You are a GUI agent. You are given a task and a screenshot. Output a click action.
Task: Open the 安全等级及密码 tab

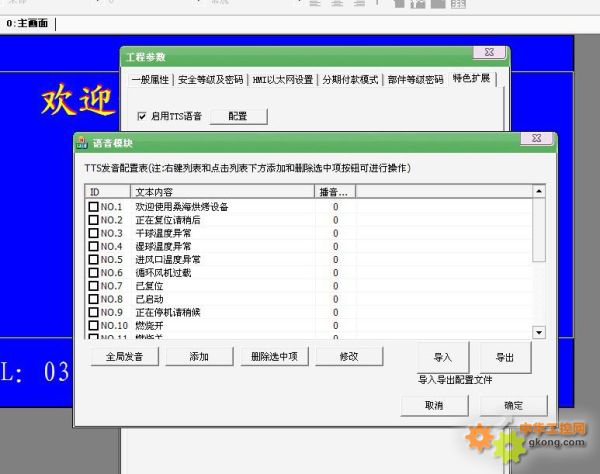(x=210, y=79)
